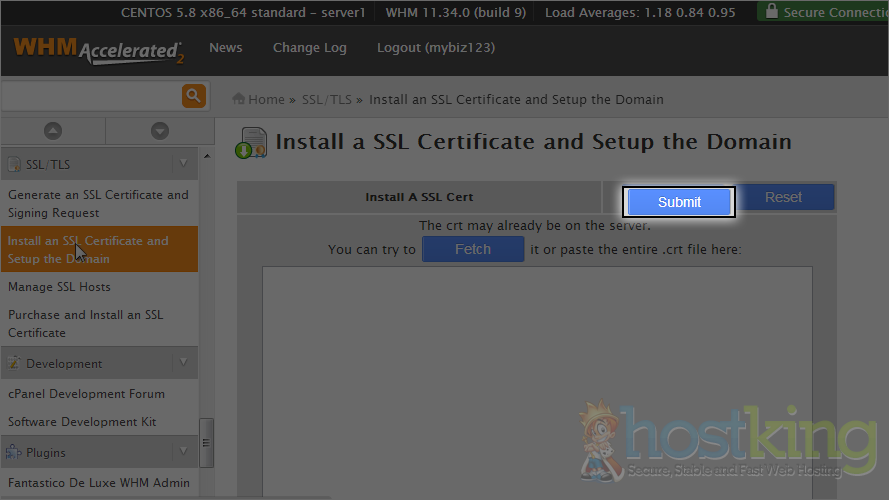This screenshot has width=889, height=500.
Task: Click Fetch to retrieve the certificate
Action: [x=472, y=249]
